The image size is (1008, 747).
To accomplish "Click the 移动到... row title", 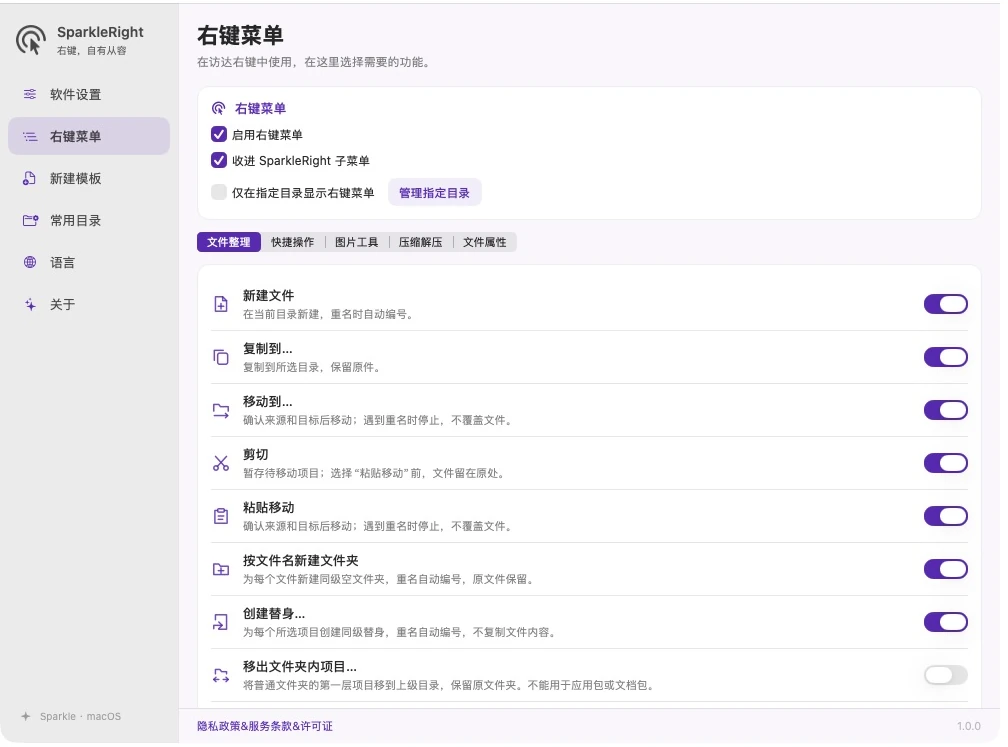I will (x=267, y=402).
